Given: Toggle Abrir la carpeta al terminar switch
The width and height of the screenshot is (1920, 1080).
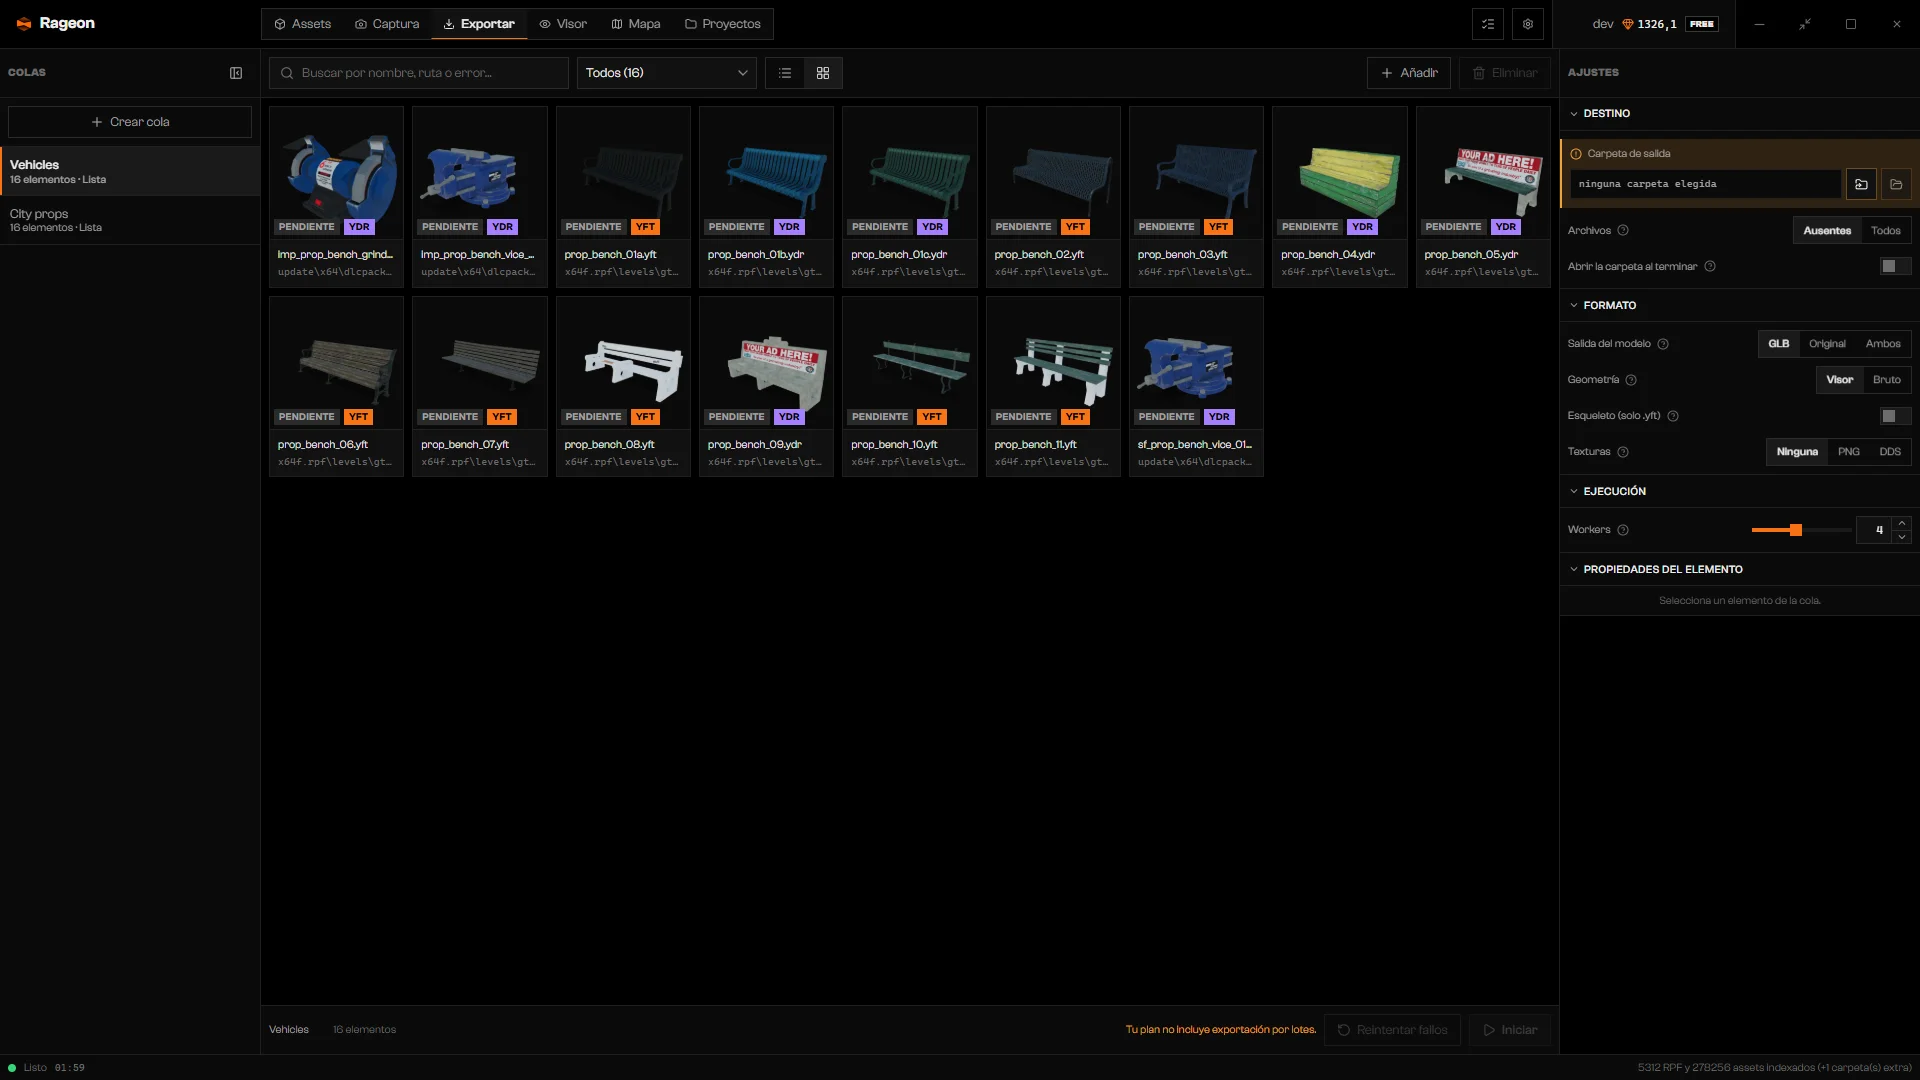Looking at the screenshot, I should (1895, 266).
